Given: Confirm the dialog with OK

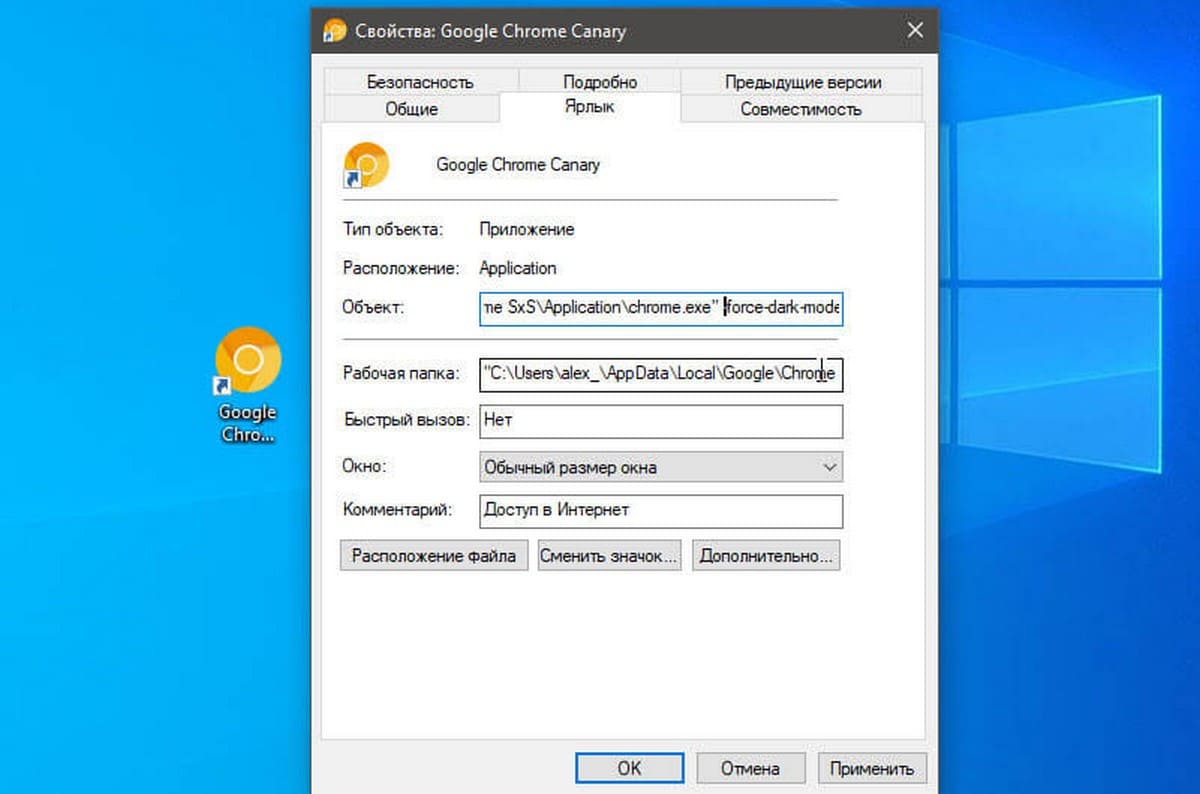Looking at the screenshot, I should click(629, 768).
